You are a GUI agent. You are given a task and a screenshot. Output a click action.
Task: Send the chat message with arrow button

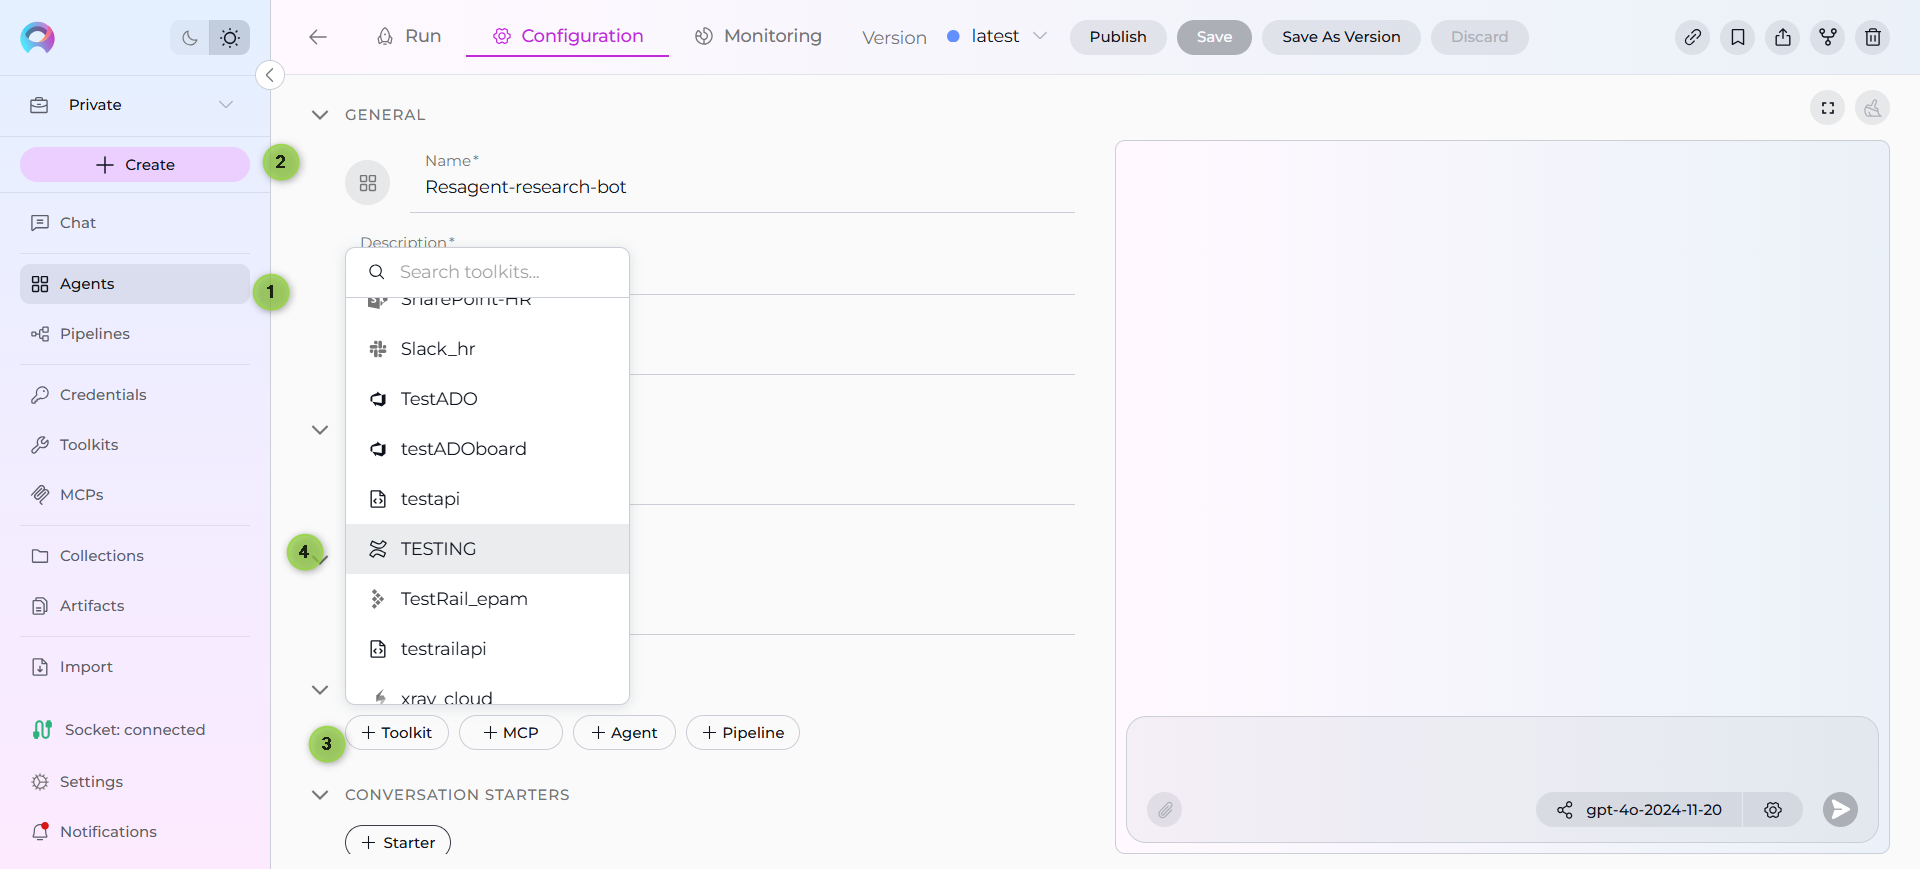[x=1839, y=809]
